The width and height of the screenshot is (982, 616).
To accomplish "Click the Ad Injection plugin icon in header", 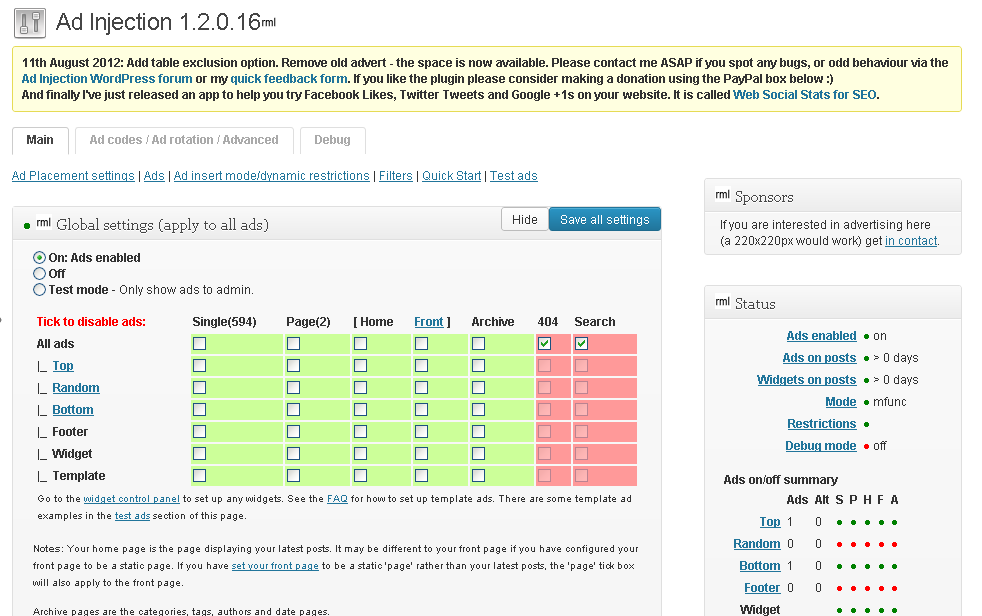I will (30, 21).
